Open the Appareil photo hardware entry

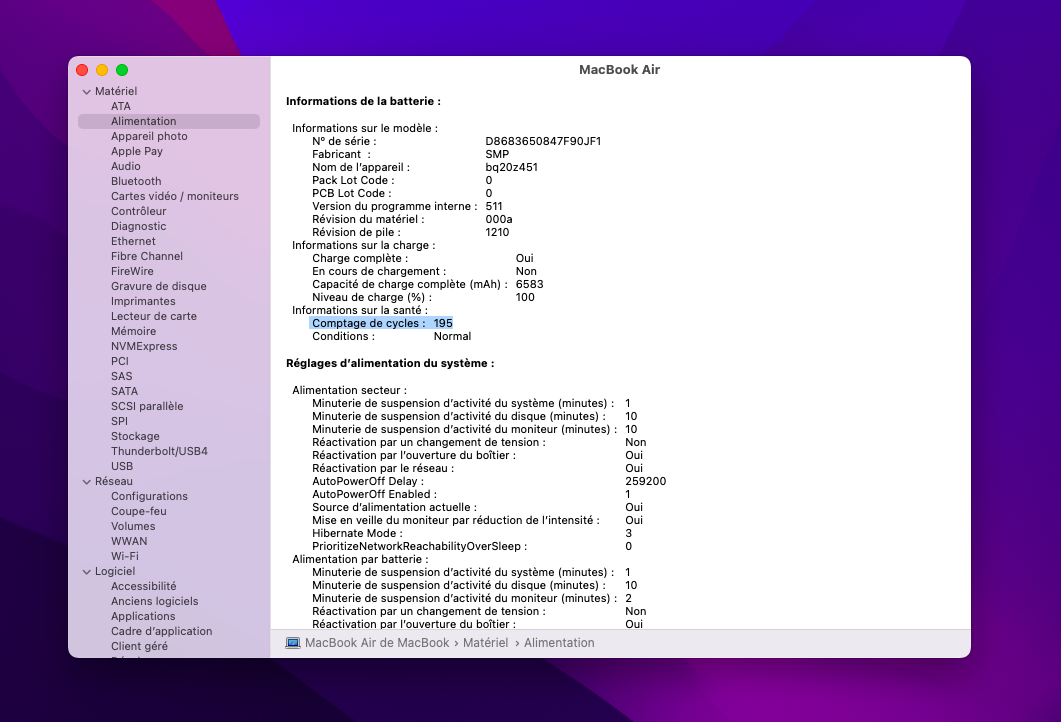pyautogui.click(x=149, y=136)
